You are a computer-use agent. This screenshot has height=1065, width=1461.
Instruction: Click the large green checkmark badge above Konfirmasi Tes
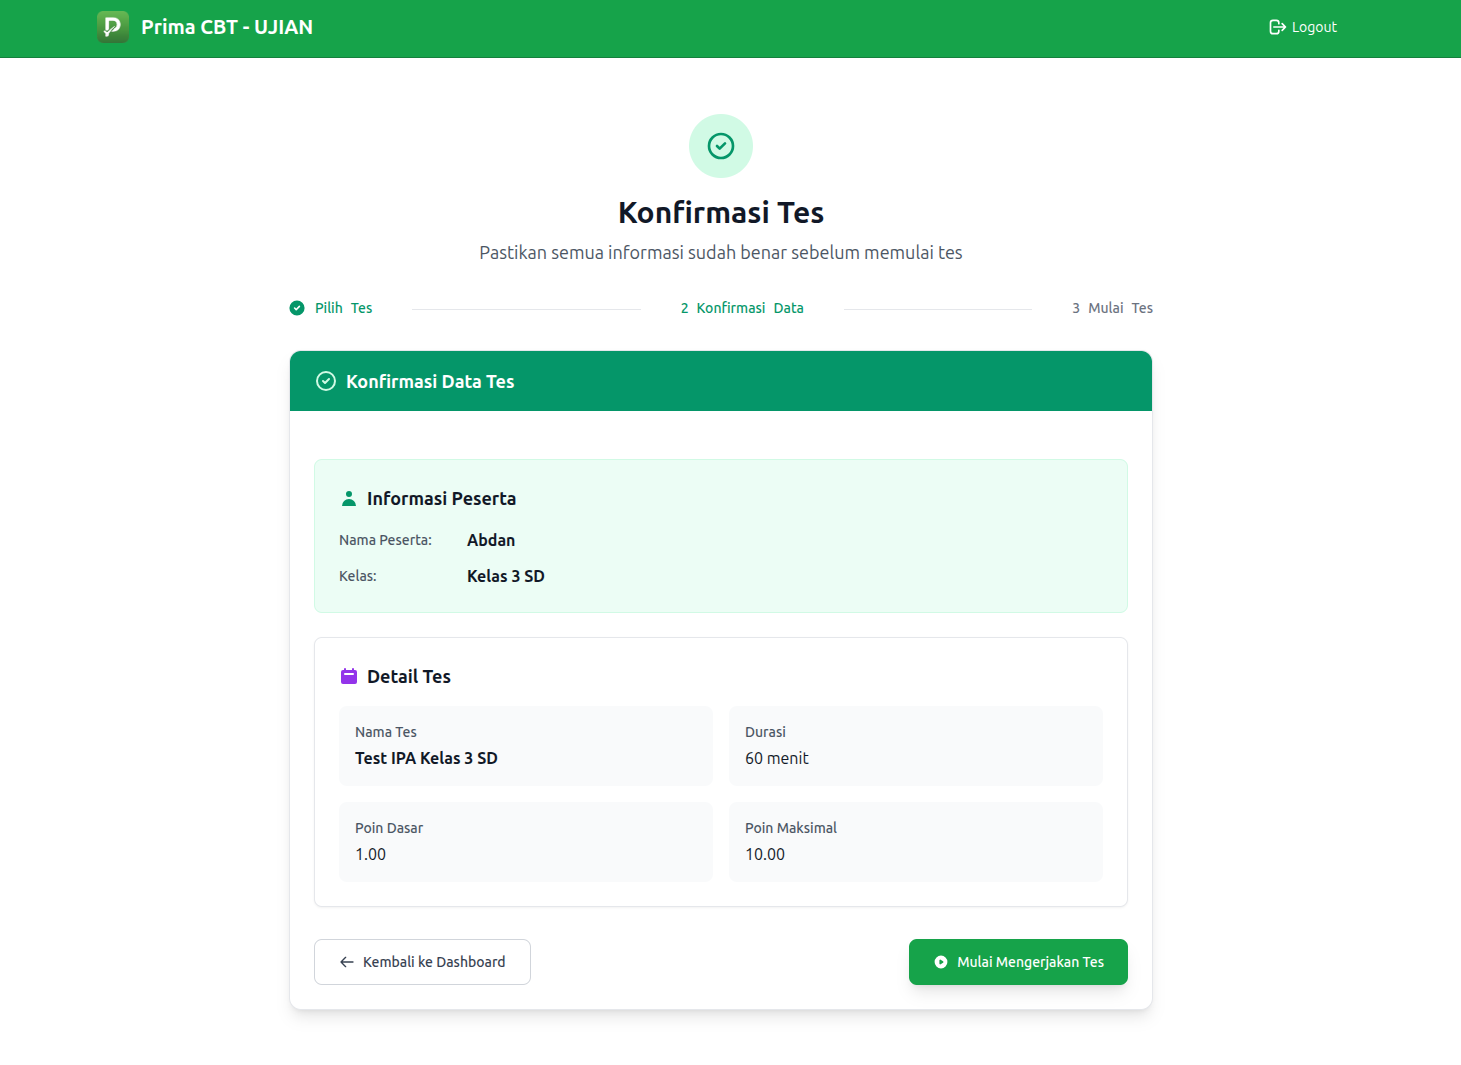click(x=720, y=146)
